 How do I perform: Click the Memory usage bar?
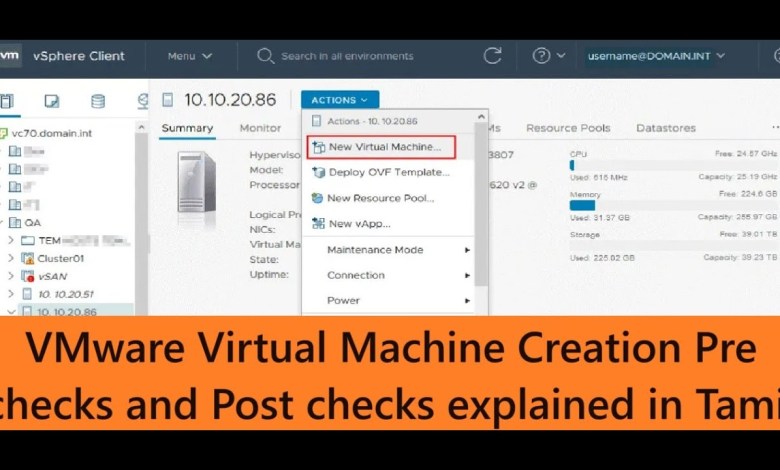tap(673, 205)
